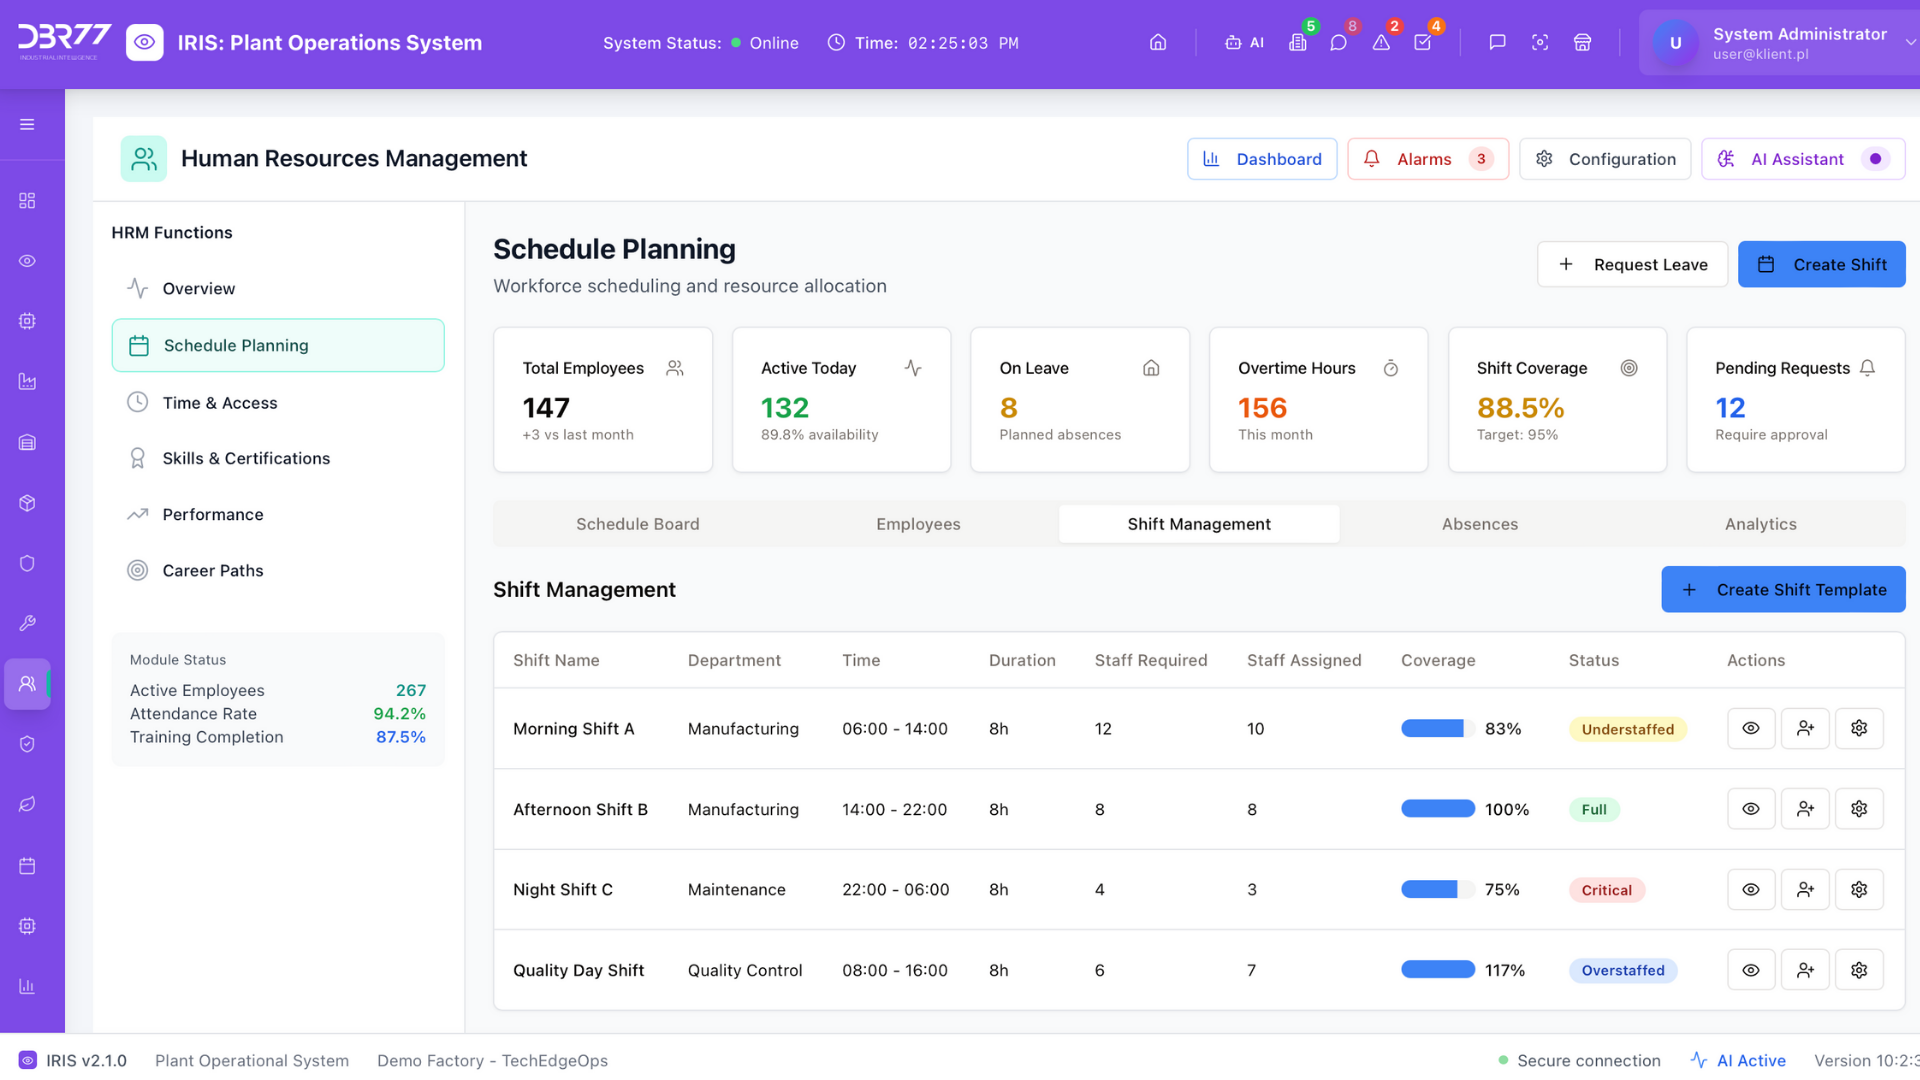
Task: Open Configuration options button
Action: click(1605, 159)
